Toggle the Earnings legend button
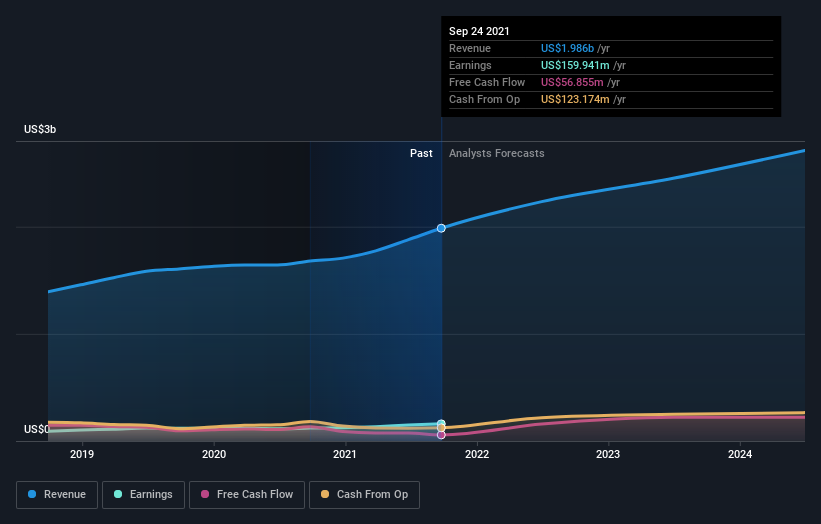This screenshot has width=821, height=524. 143,495
